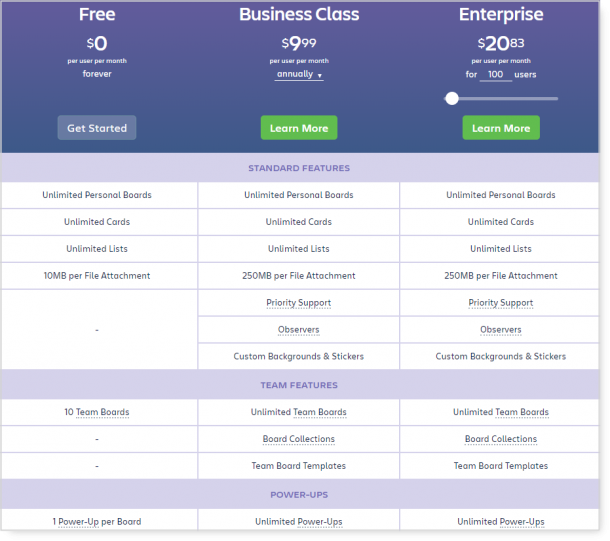The width and height of the screenshot is (610, 541).
Task: Click Unlimited Power-Ups under Business Class
Action: pos(299,522)
